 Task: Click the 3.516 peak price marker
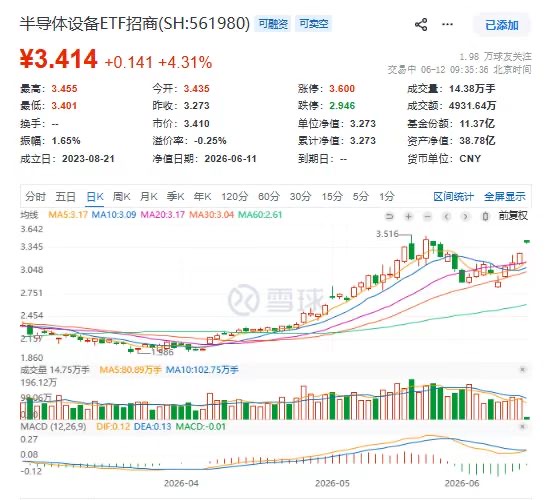click(387, 234)
